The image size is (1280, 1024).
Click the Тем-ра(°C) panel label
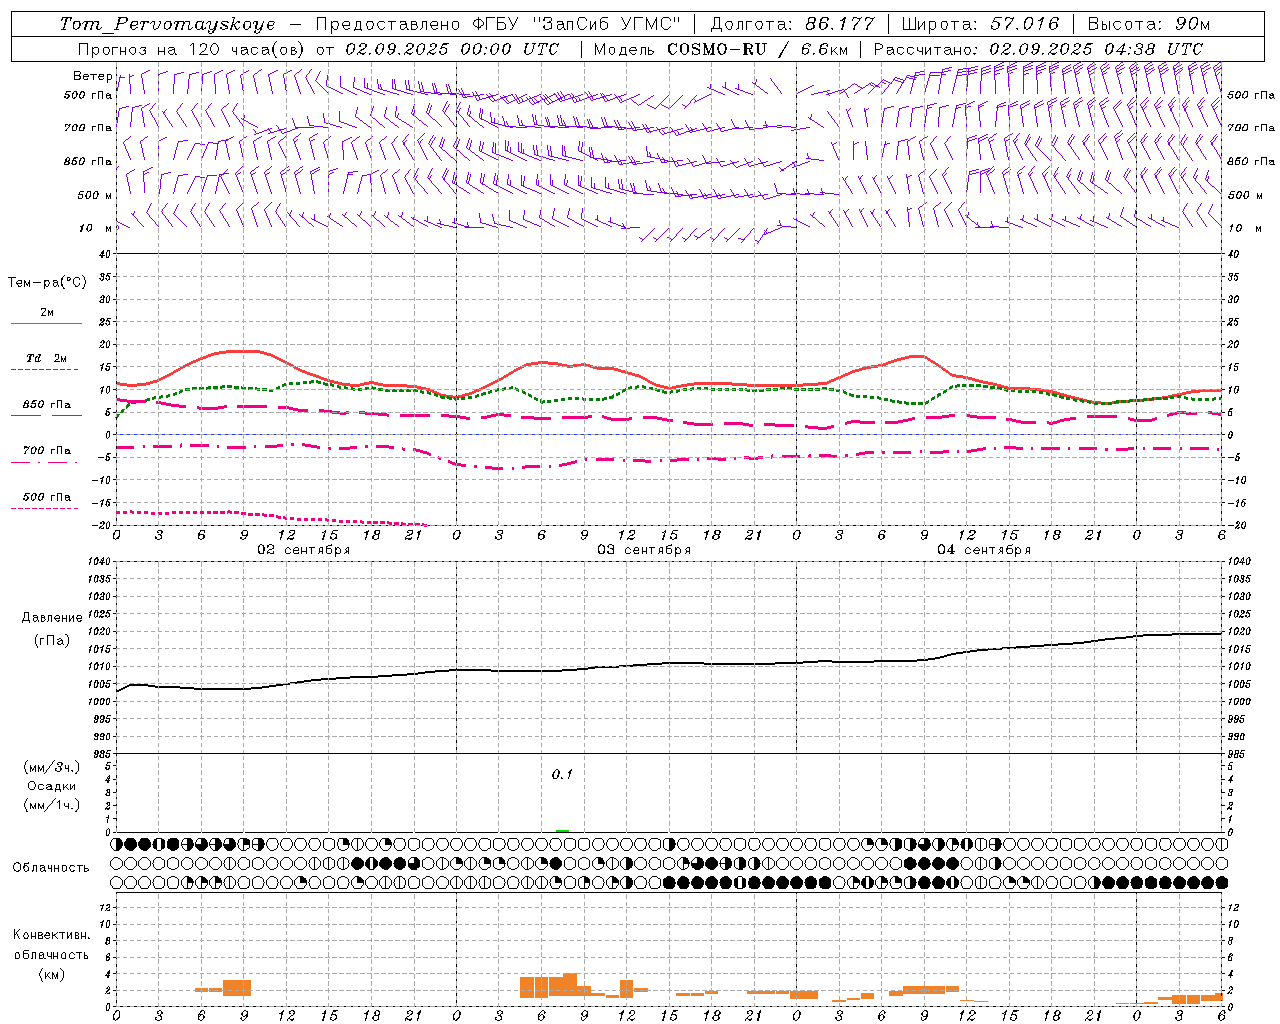click(47, 283)
